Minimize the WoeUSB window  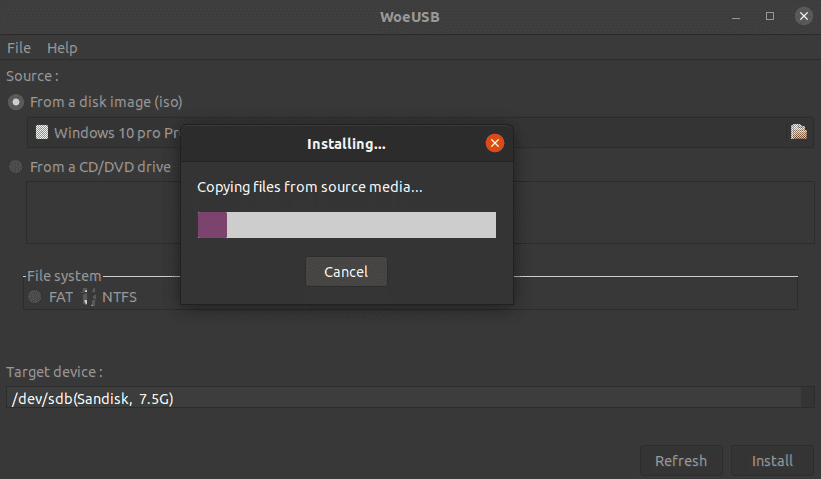[x=735, y=16]
